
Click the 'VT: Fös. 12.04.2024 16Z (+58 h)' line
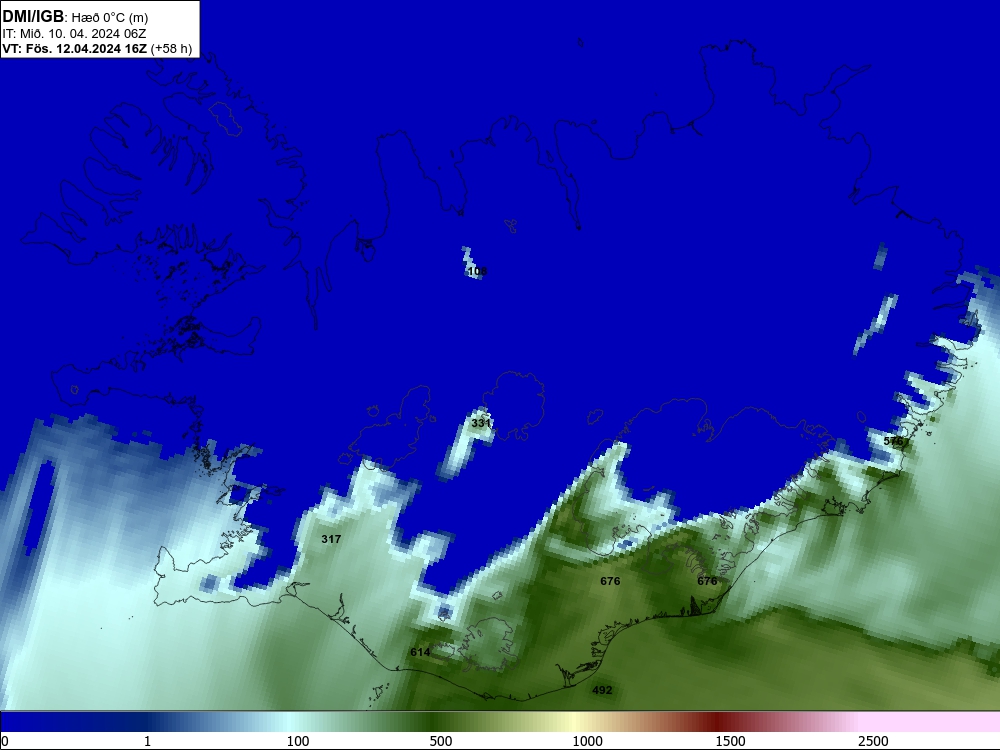point(97,48)
